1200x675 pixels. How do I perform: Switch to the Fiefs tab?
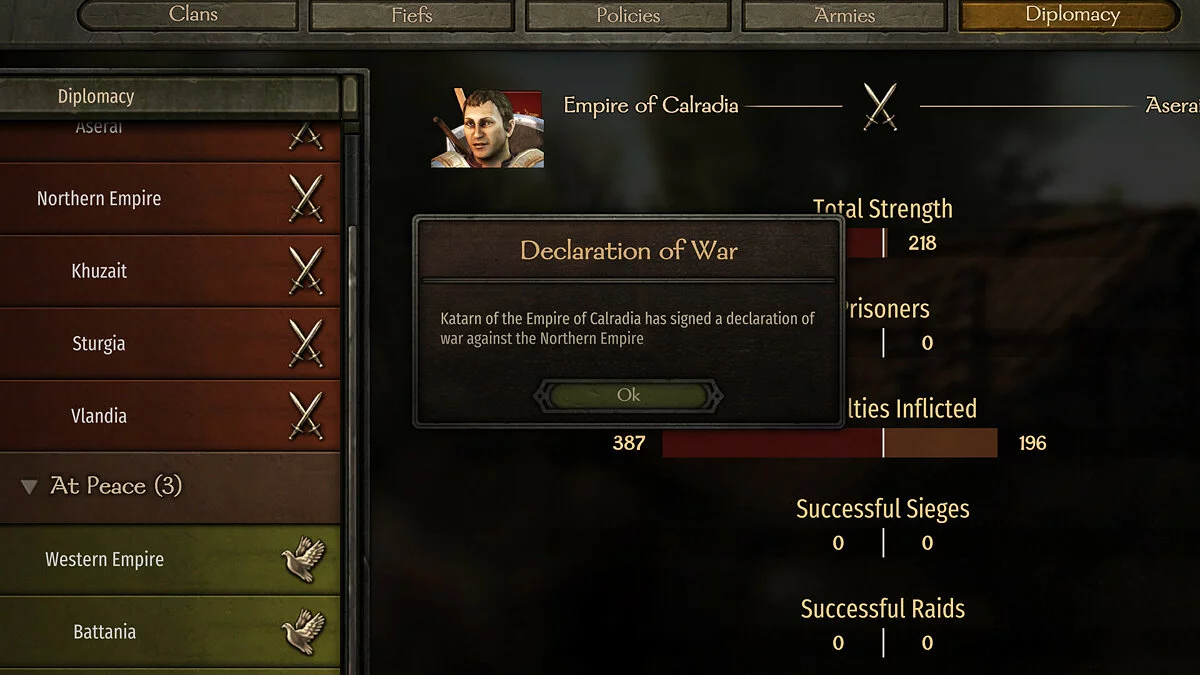pos(411,15)
